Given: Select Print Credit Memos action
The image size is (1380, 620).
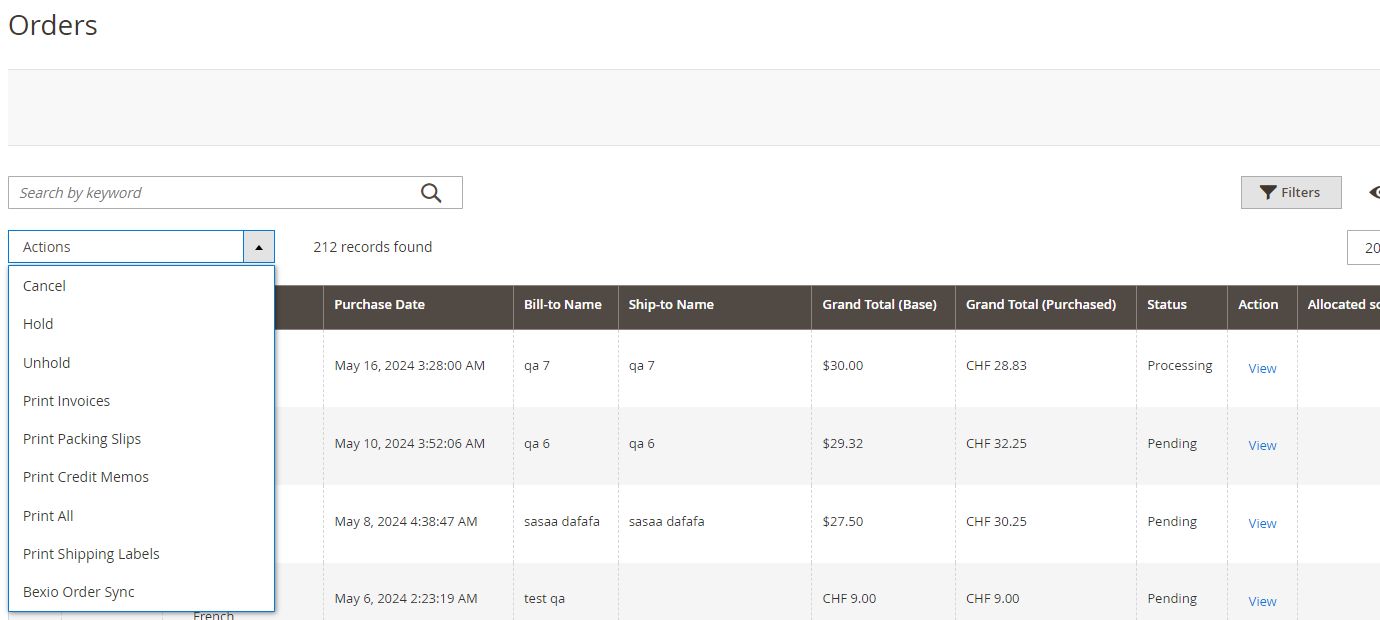Looking at the screenshot, I should 86,477.
